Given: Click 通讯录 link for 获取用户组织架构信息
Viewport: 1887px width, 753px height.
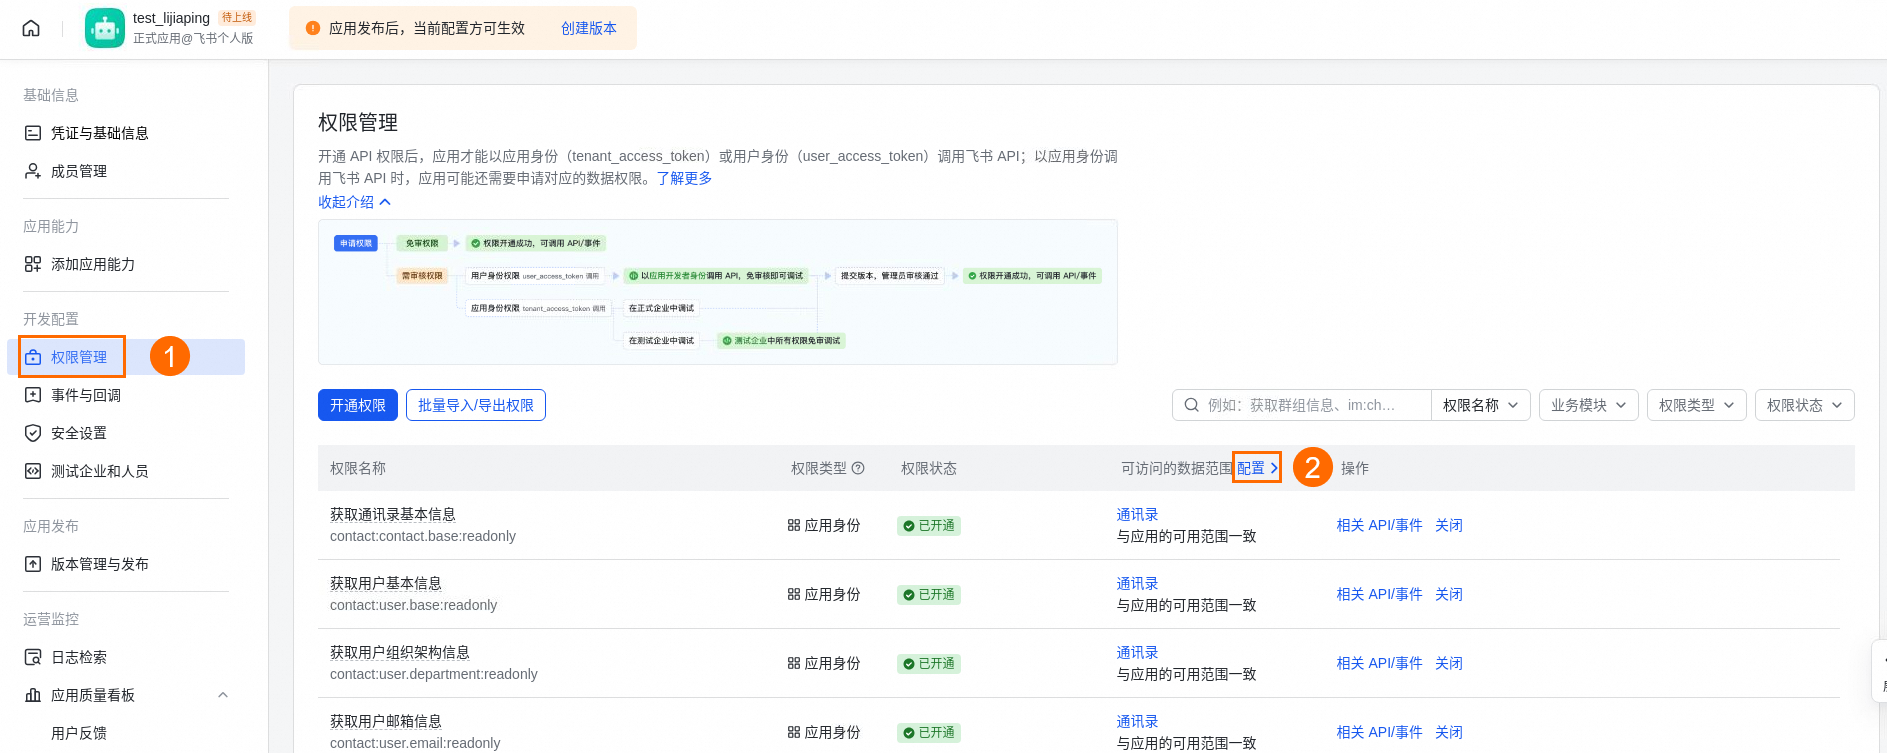Looking at the screenshot, I should (x=1137, y=652).
